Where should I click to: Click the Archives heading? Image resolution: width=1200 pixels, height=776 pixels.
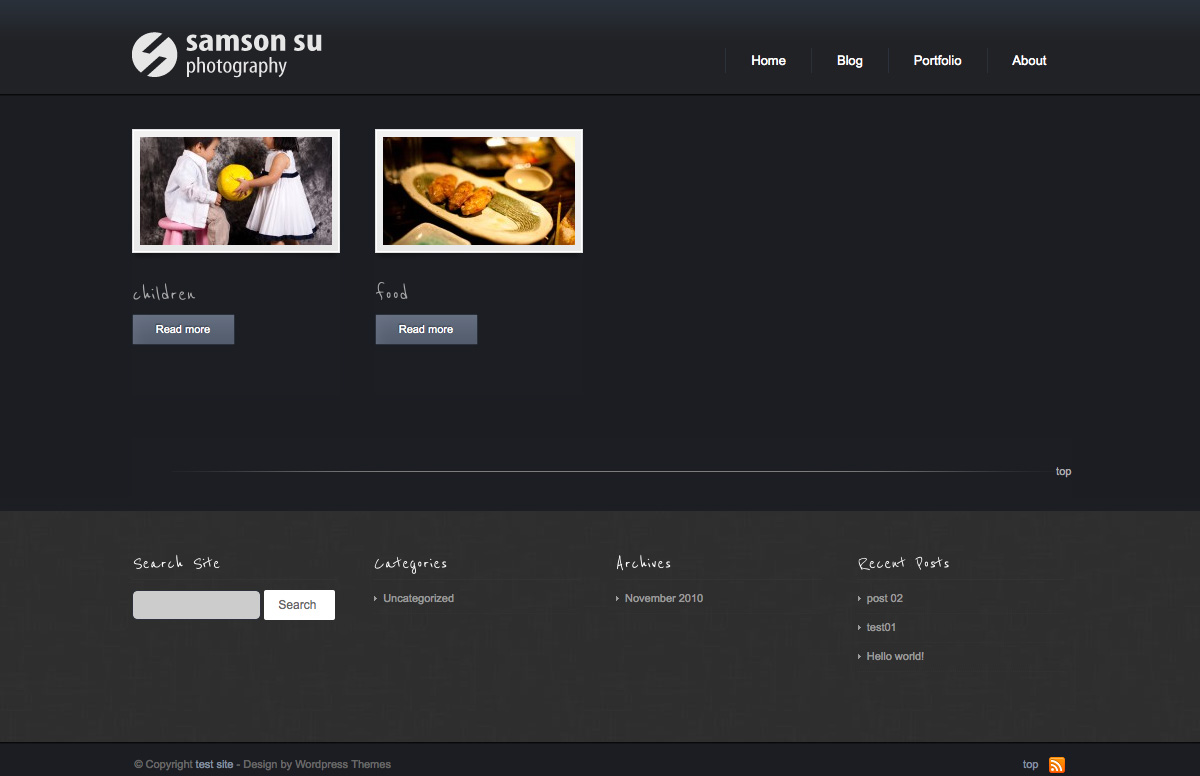pyautogui.click(x=644, y=564)
